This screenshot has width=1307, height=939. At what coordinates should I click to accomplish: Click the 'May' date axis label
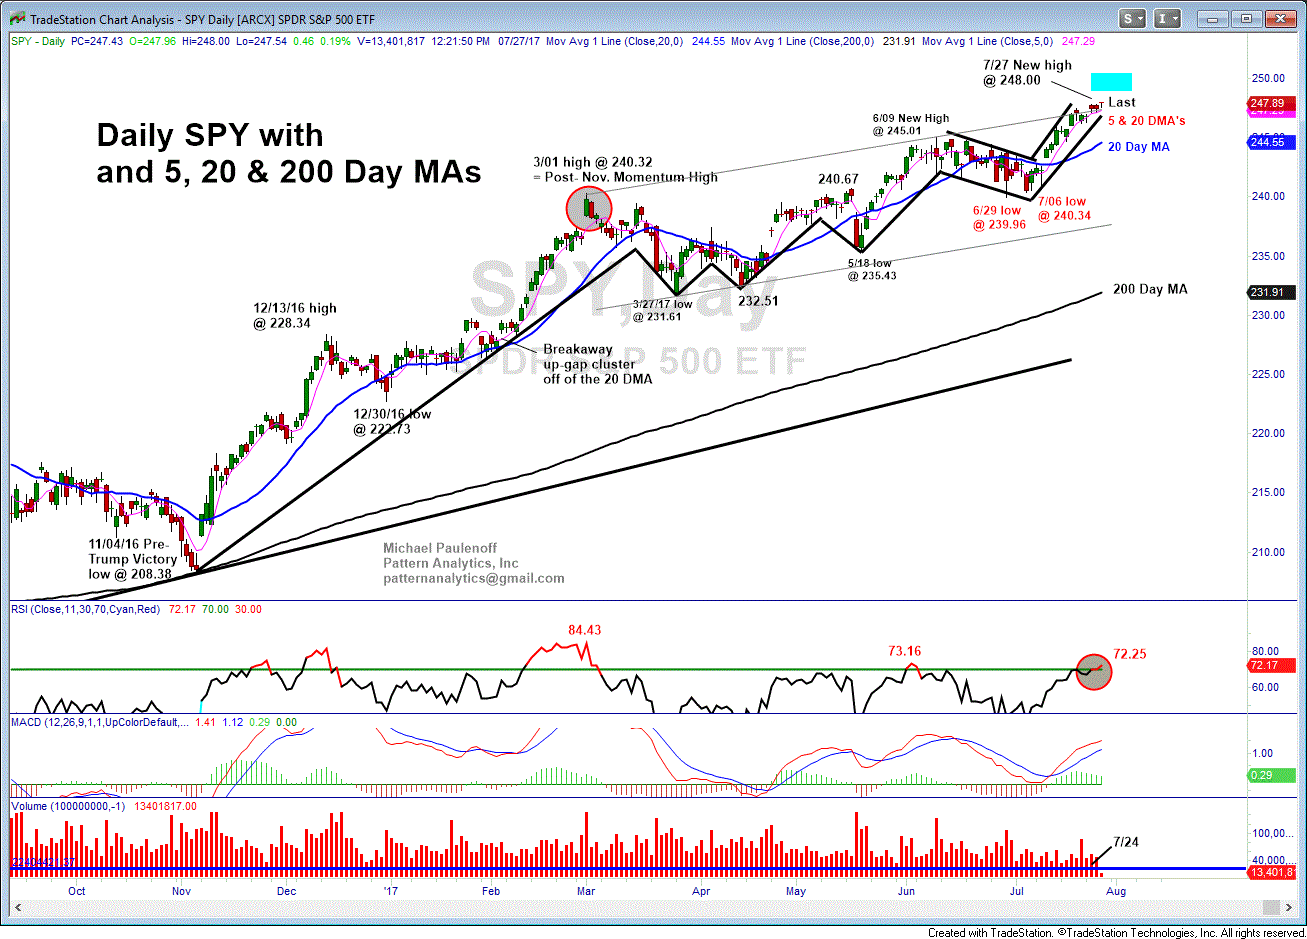[x=796, y=891]
